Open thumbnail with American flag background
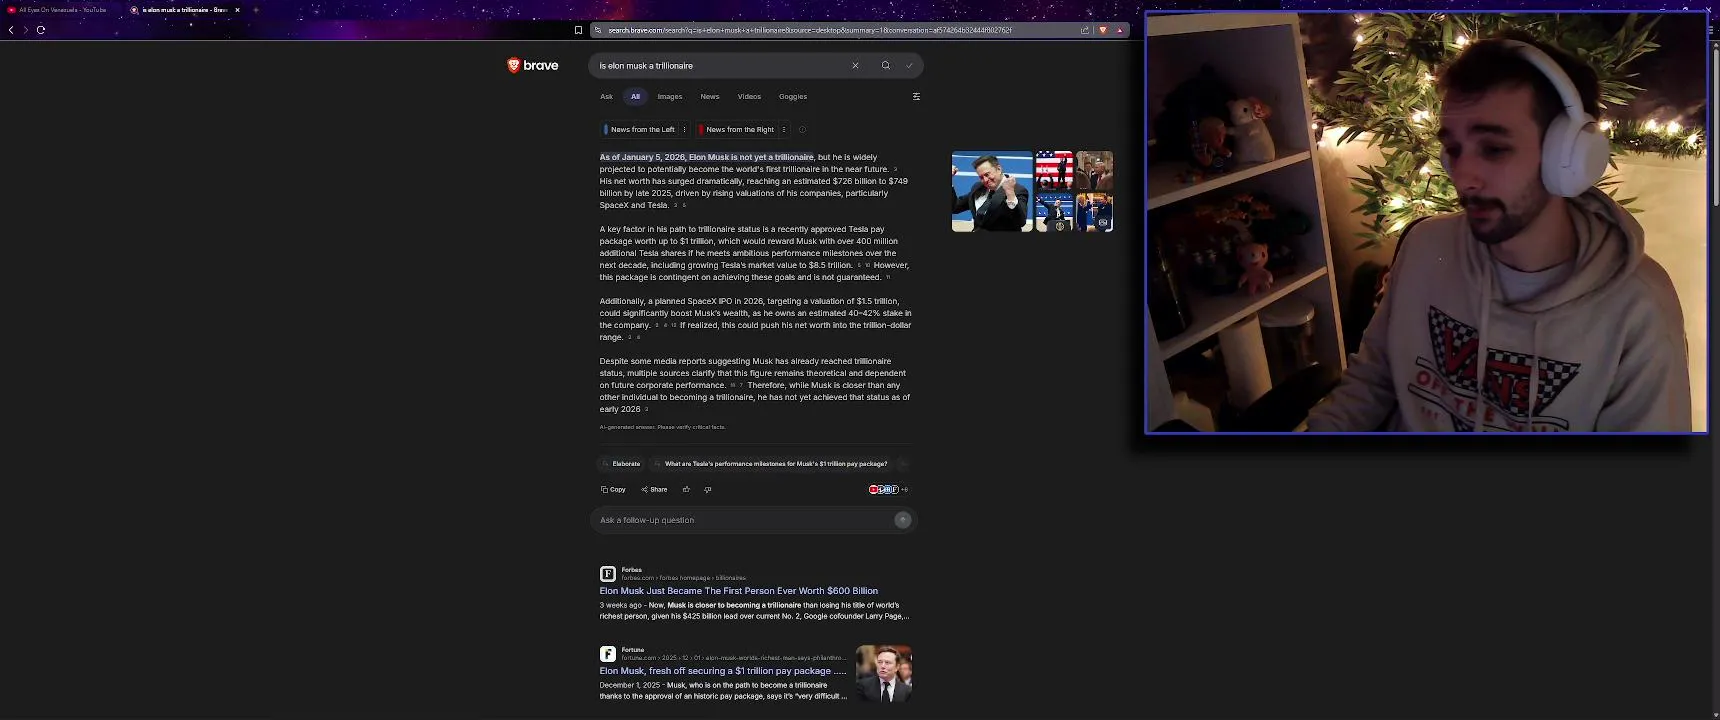The image size is (1720, 720). tap(1054, 171)
